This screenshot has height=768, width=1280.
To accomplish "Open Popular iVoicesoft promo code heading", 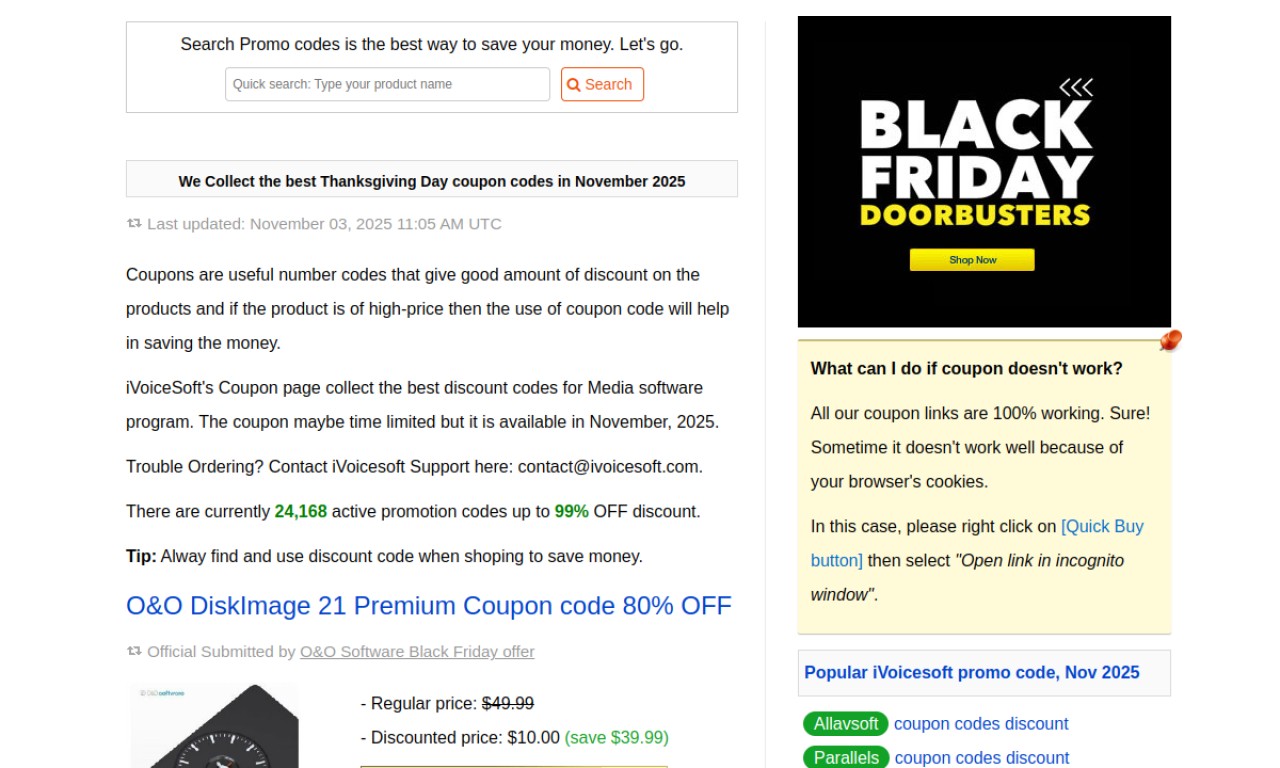I will (971, 672).
